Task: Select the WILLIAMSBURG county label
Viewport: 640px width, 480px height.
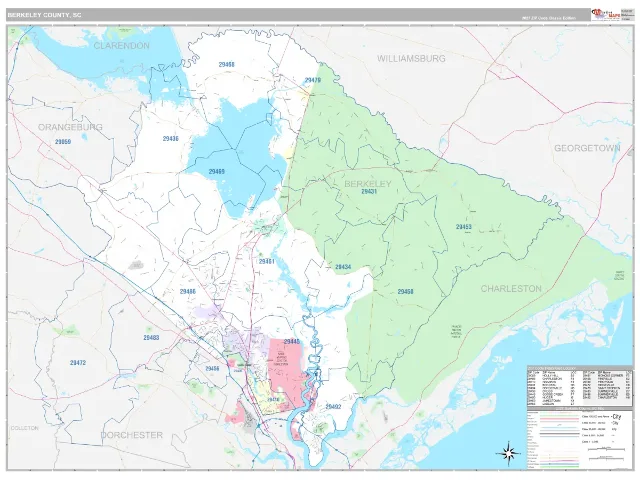Action: [411, 59]
